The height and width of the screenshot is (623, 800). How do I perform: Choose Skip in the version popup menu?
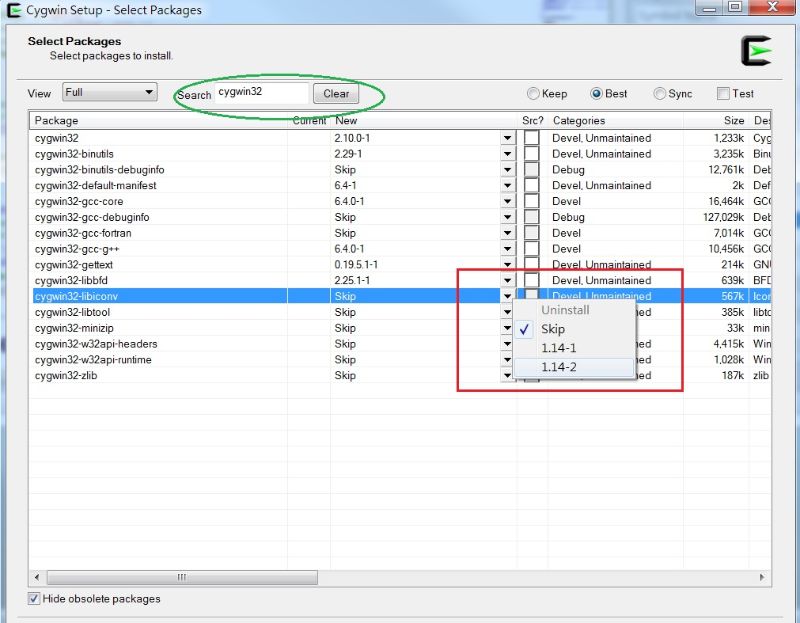(x=574, y=329)
